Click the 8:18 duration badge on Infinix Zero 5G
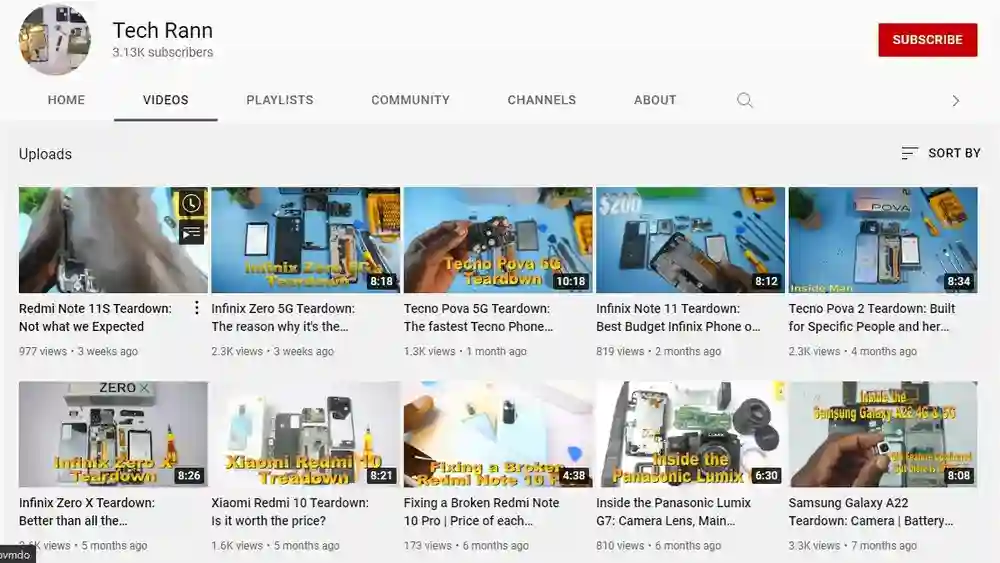The height and width of the screenshot is (563, 1000). tap(381, 281)
